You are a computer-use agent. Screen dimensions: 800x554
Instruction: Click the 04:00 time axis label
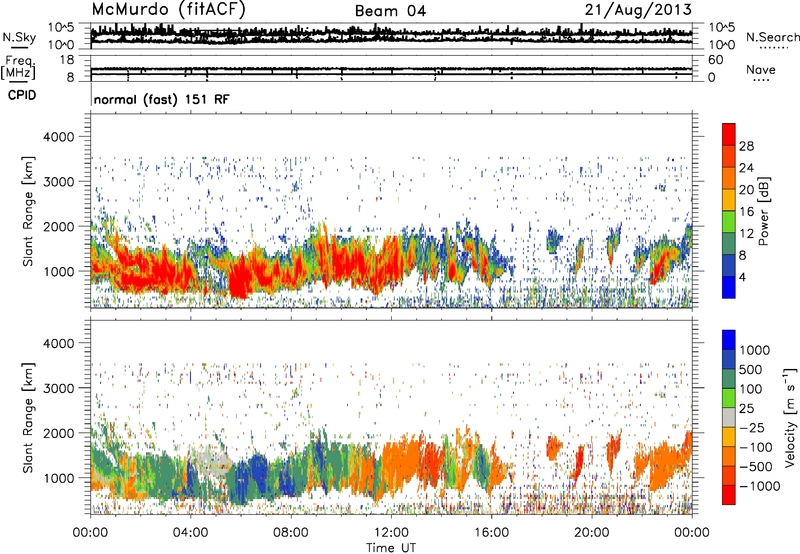190,533
